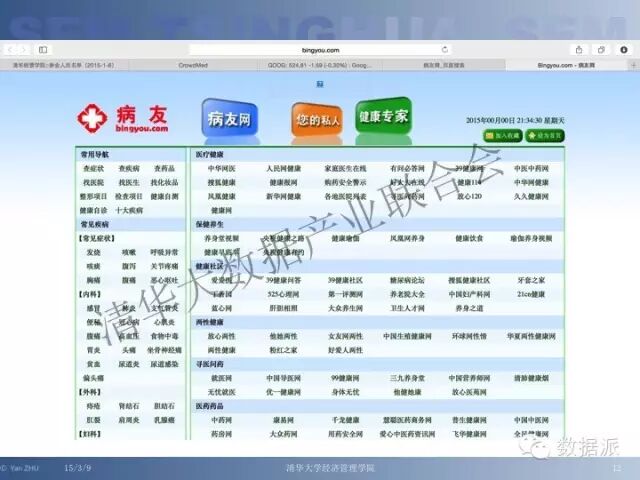Screen dimensions: 640x480
Task: Open the share icon in toolbar
Action: (579, 50)
